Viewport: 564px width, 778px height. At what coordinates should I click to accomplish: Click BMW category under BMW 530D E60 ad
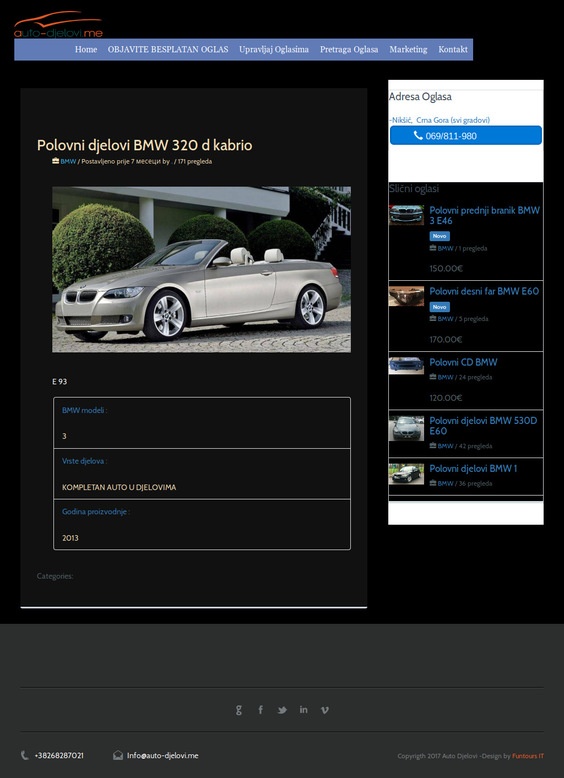point(445,446)
